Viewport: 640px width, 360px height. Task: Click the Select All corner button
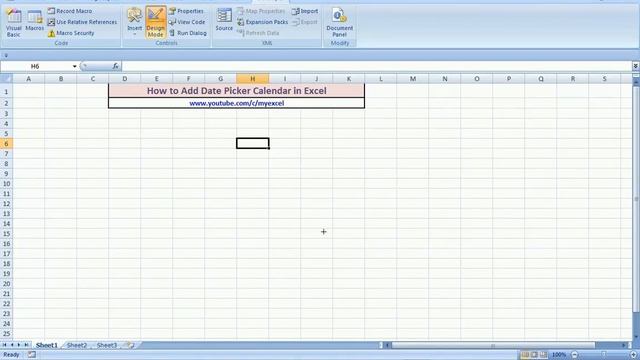tap(6, 78)
